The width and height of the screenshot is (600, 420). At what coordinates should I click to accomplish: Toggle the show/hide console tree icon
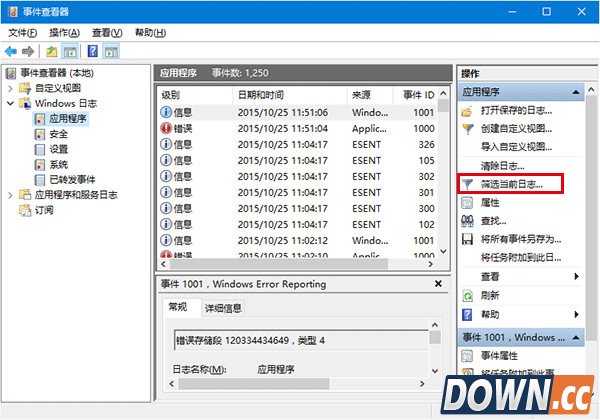point(70,51)
